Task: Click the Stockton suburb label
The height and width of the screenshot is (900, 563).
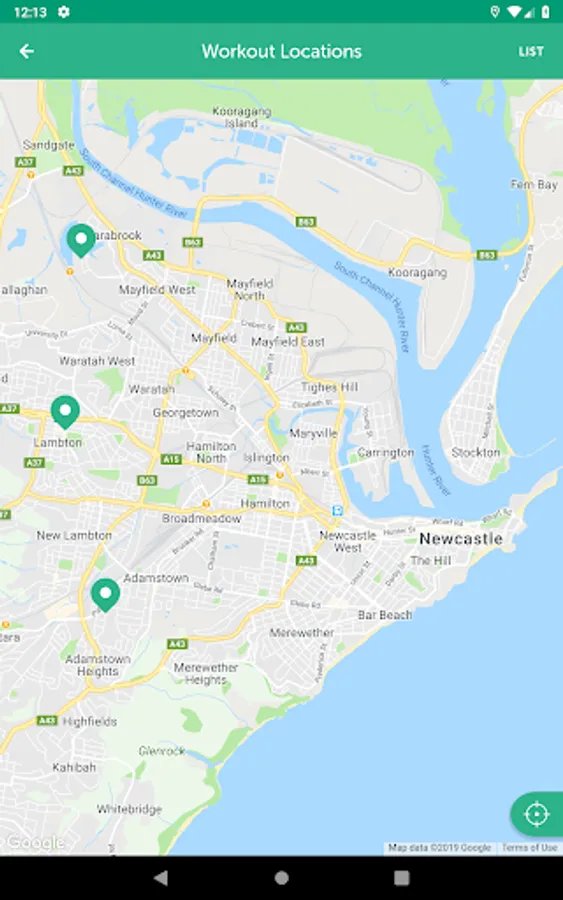Action: tap(476, 452)
